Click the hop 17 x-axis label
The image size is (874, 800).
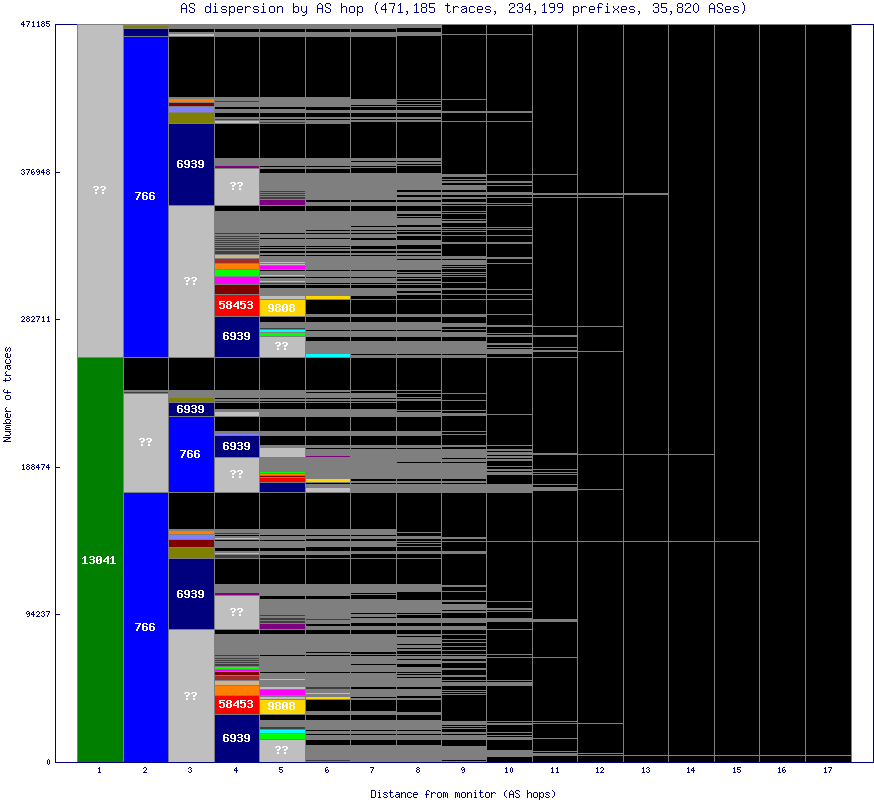pos(829,771)
